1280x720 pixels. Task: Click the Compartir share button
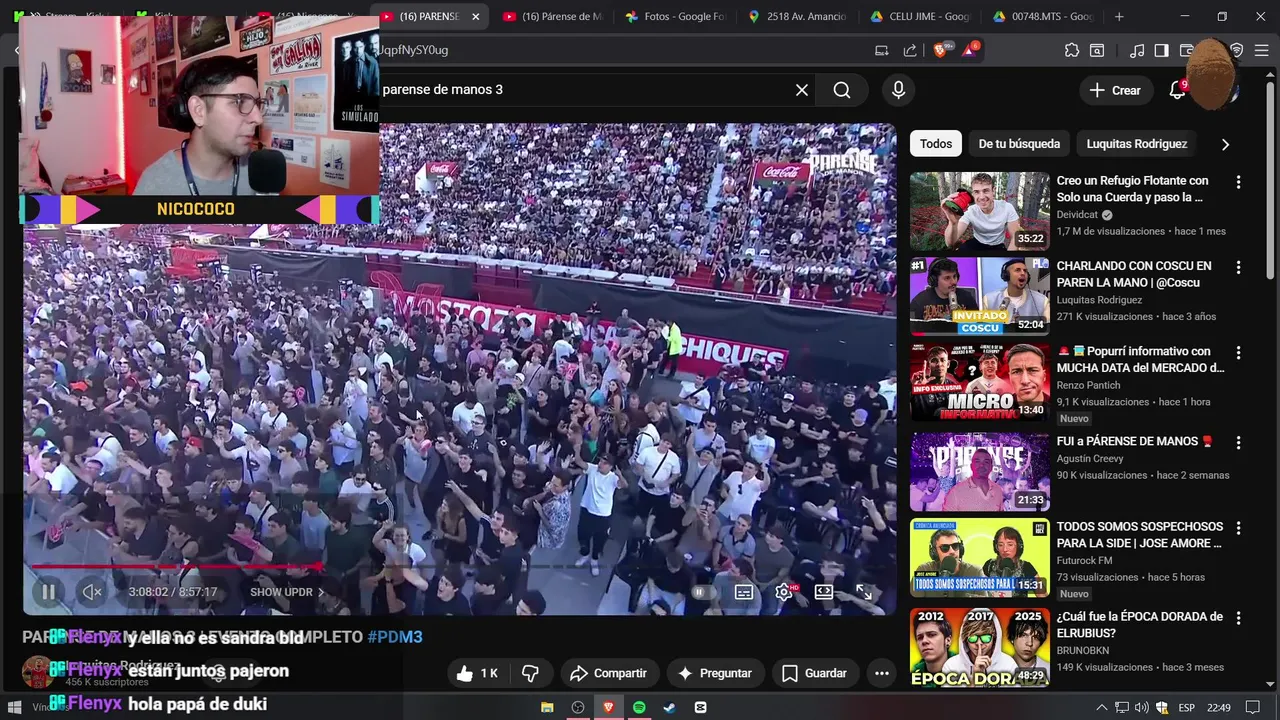609,674
